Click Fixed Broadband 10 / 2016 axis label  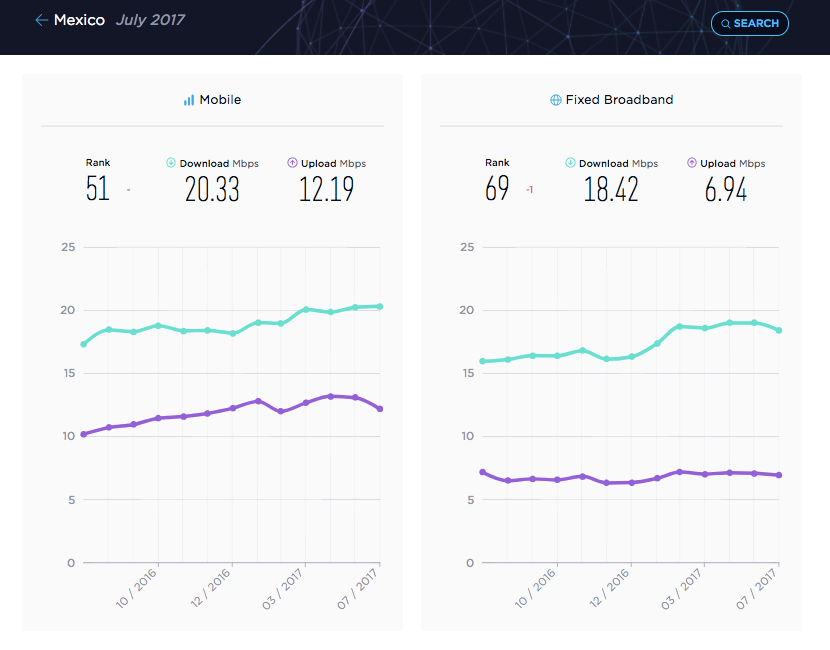[x=535, y=588]
